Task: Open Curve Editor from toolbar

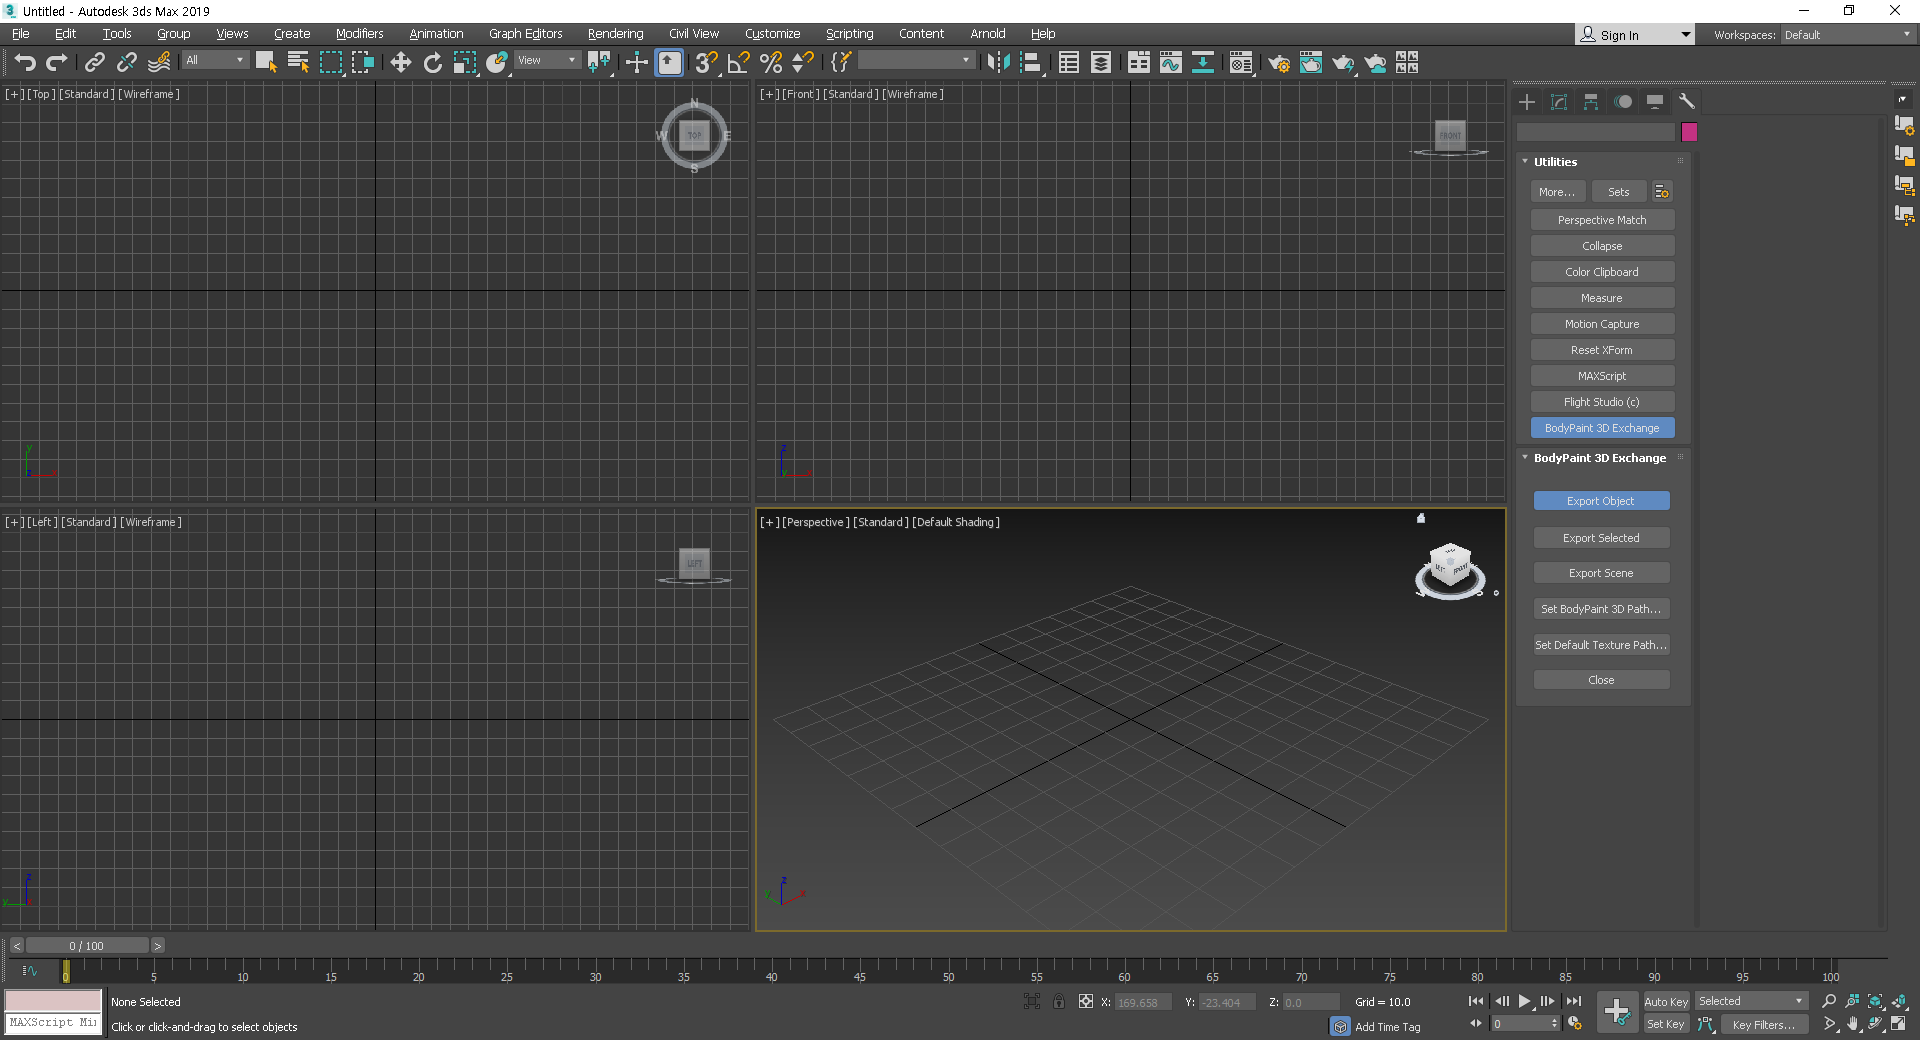Action: tap(1170, 62)
